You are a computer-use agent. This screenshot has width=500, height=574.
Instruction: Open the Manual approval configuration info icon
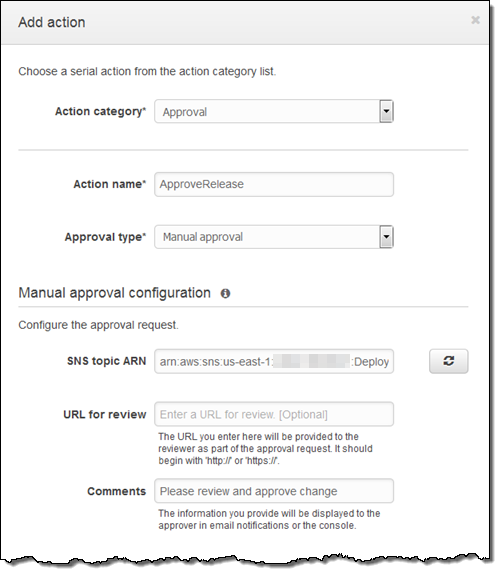pyautogui.click(x=225, y=293)
